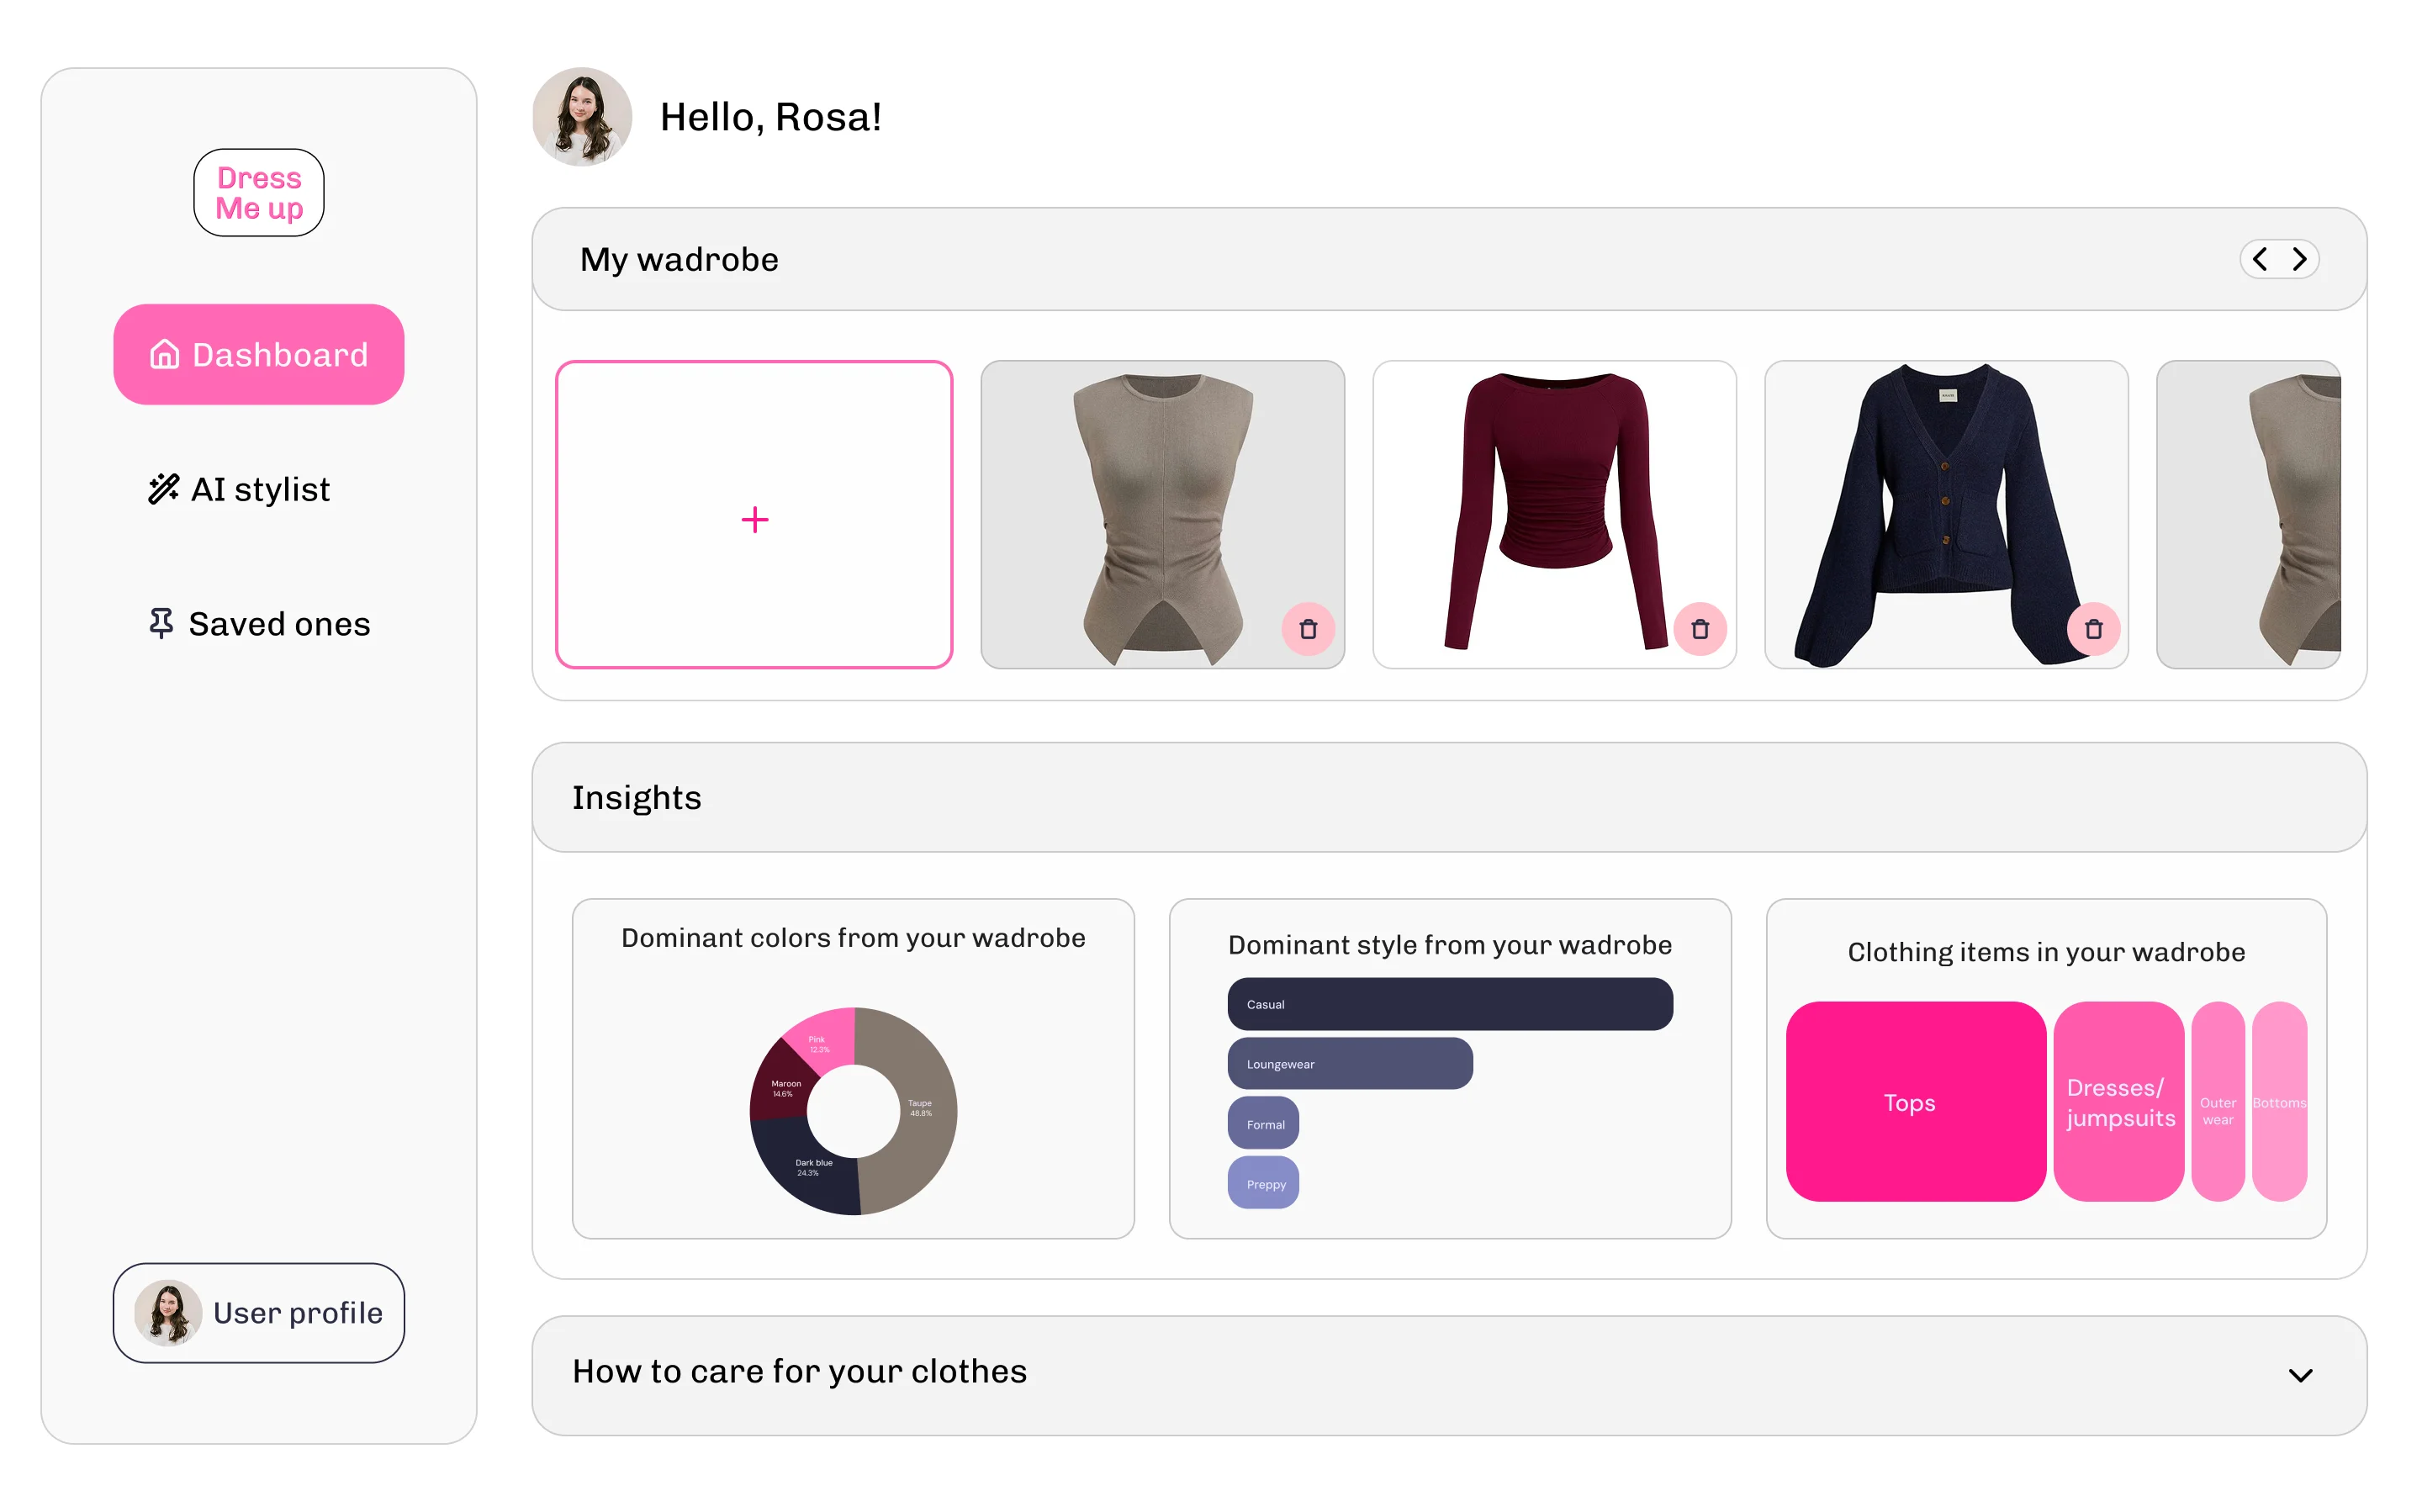Delete the navy cardigan item
Screen dimensions: 2422x1512
[2093, 629]
